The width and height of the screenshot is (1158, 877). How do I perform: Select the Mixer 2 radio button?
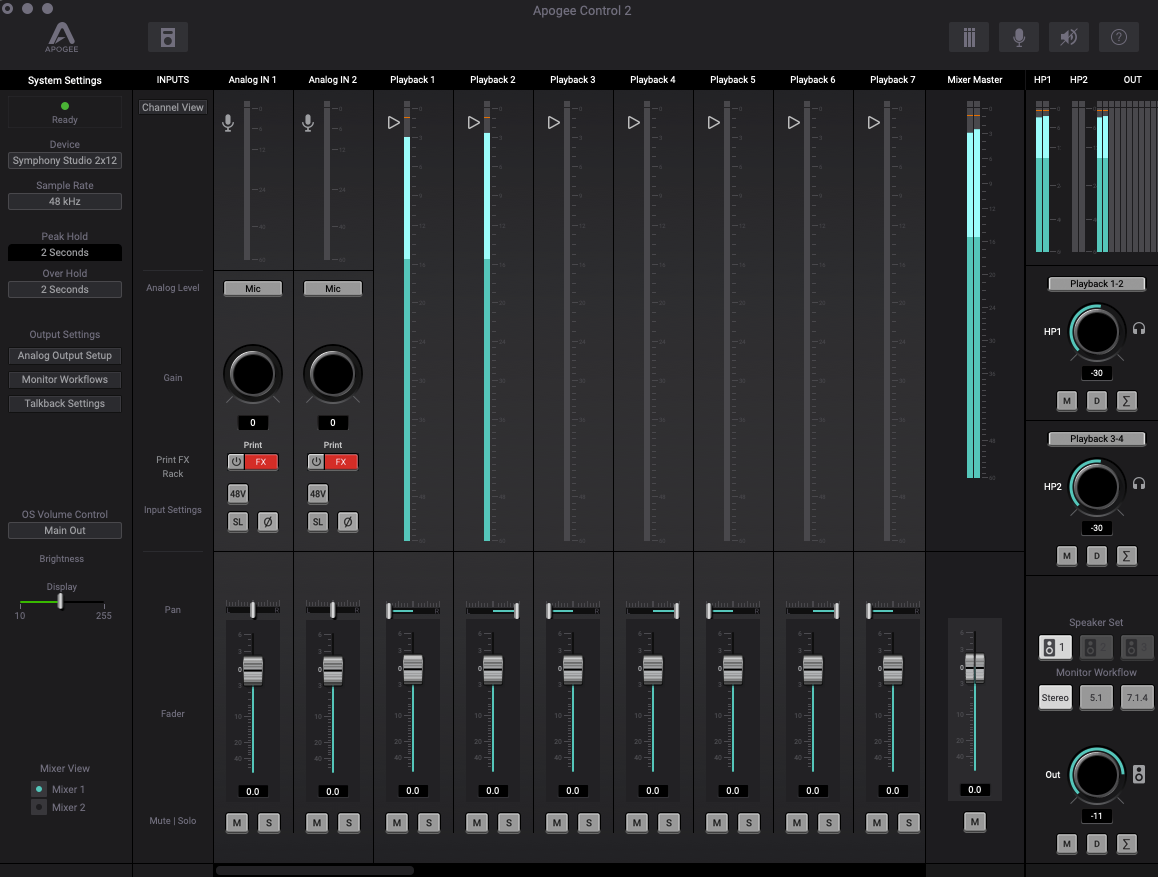(x=39, y=807)
